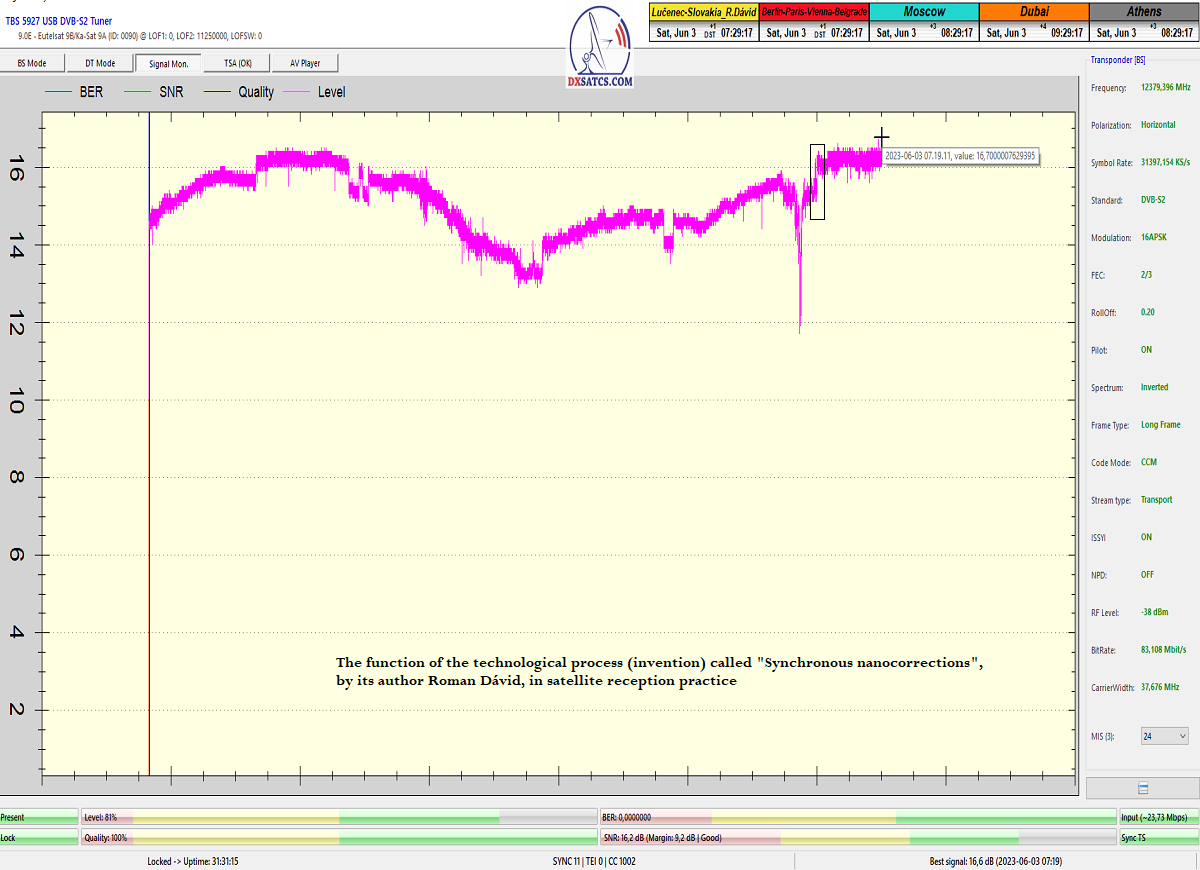Click the Input Mbps status indicator
Viewport: 1200px width, 870px height.
point(1157,817)
